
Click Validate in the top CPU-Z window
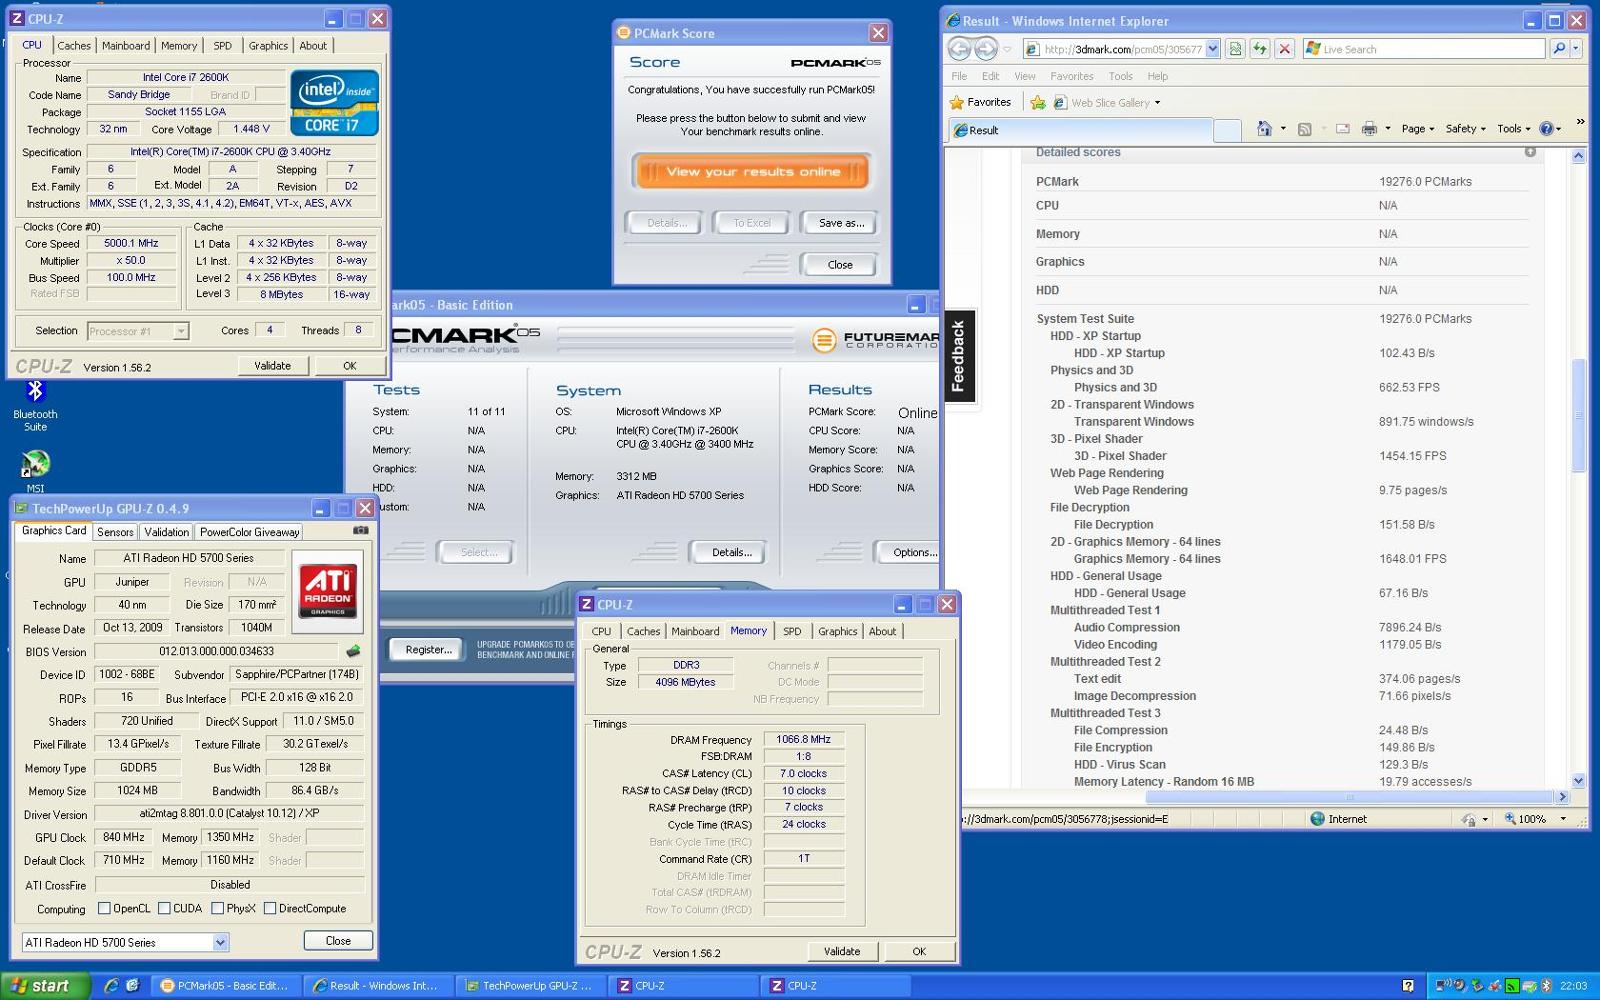(272, 366)
